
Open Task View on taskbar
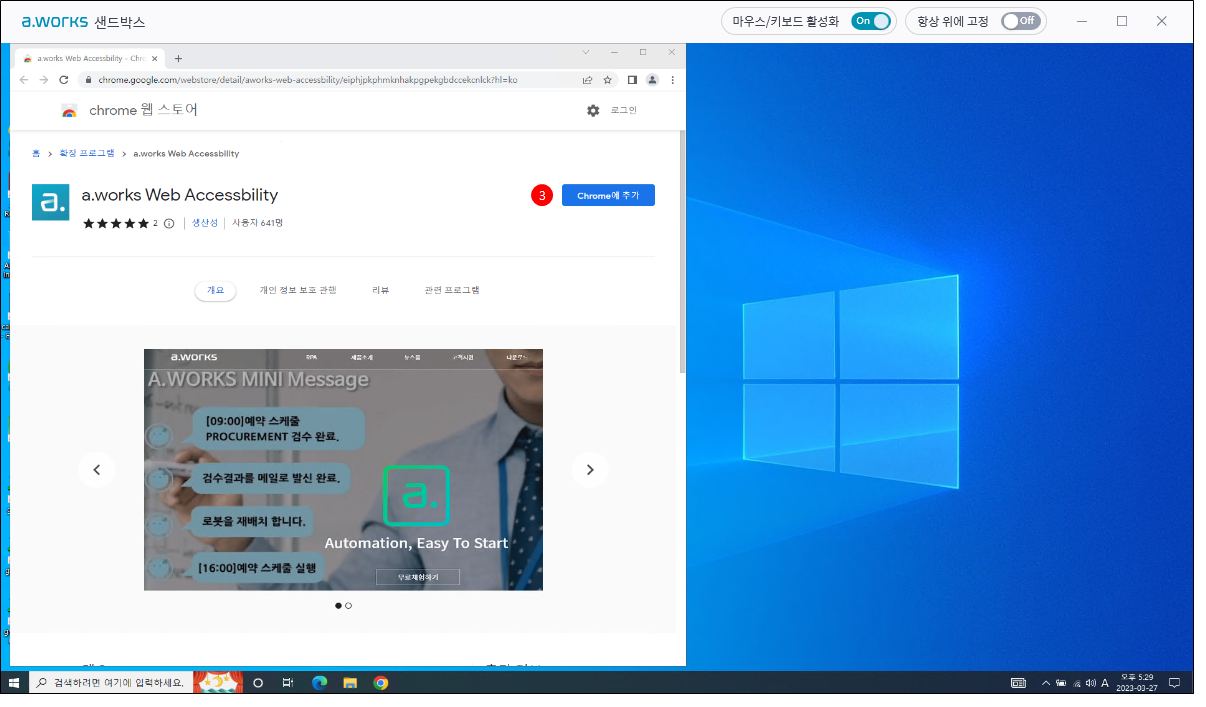tap(287, 683)
